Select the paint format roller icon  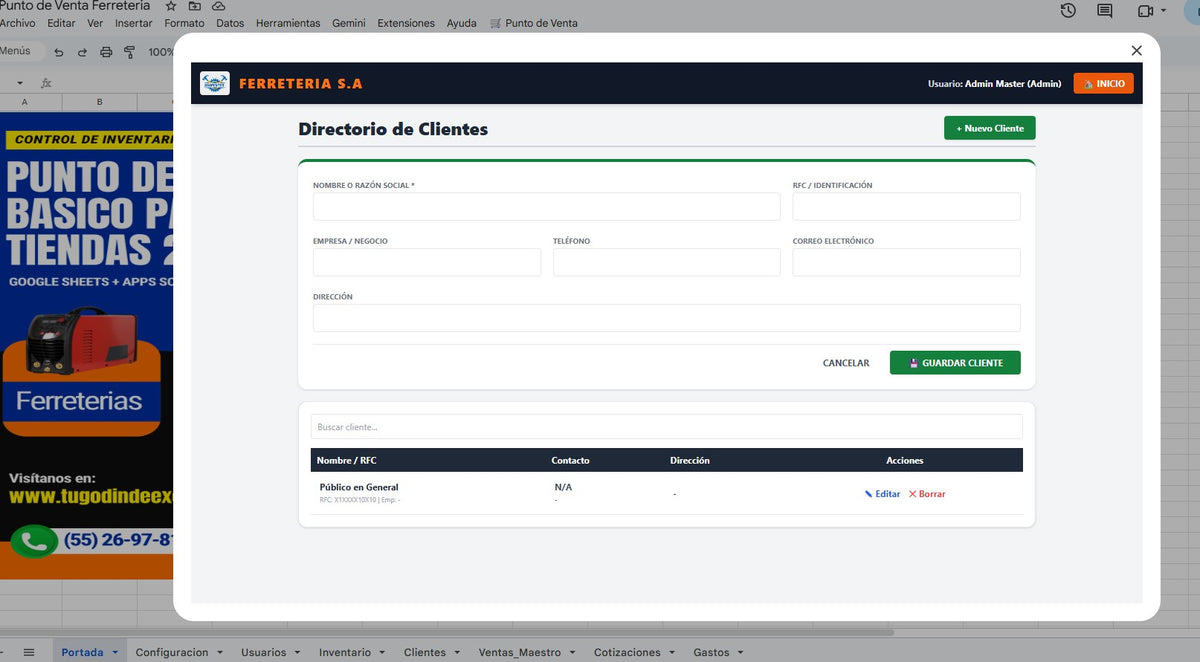(x=129, y=52)
